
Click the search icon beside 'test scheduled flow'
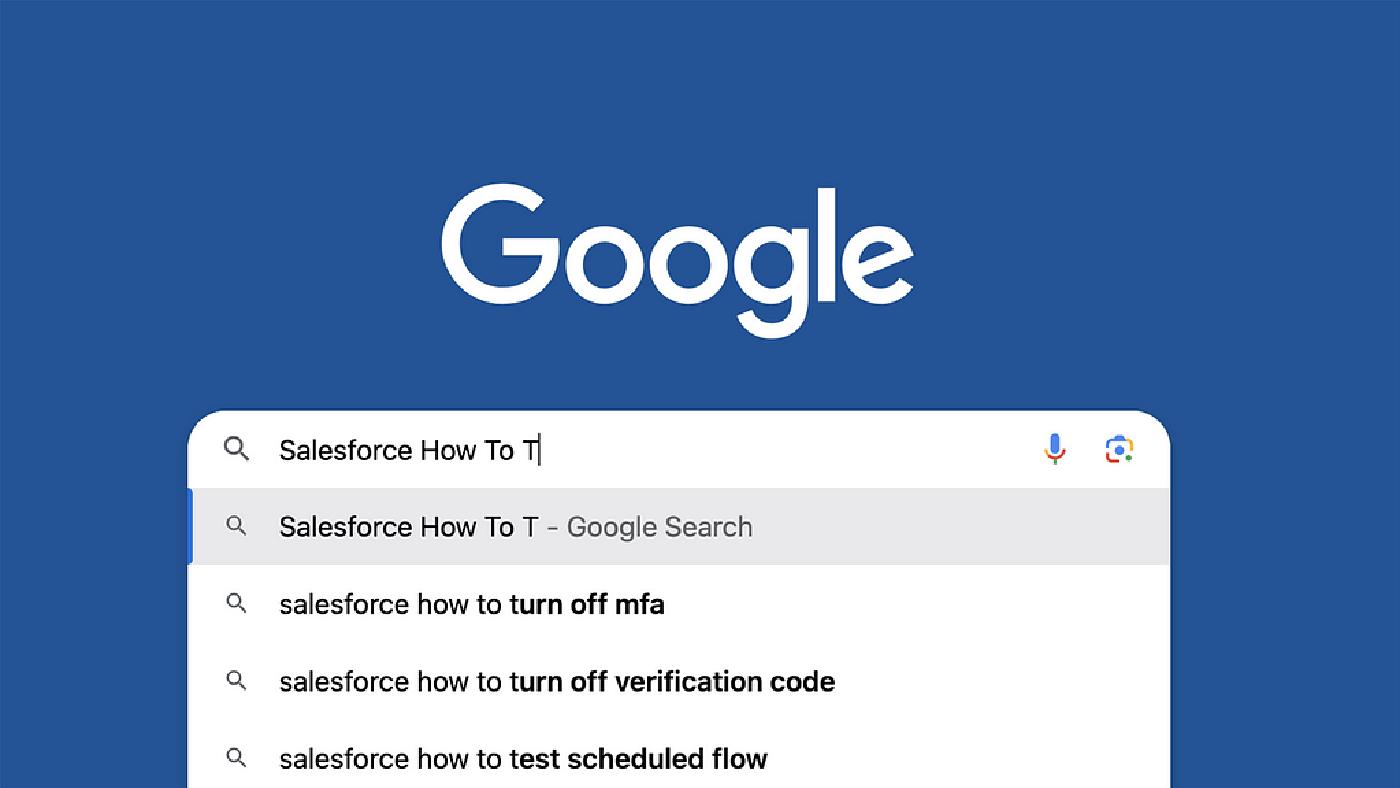tap(237, 758)
